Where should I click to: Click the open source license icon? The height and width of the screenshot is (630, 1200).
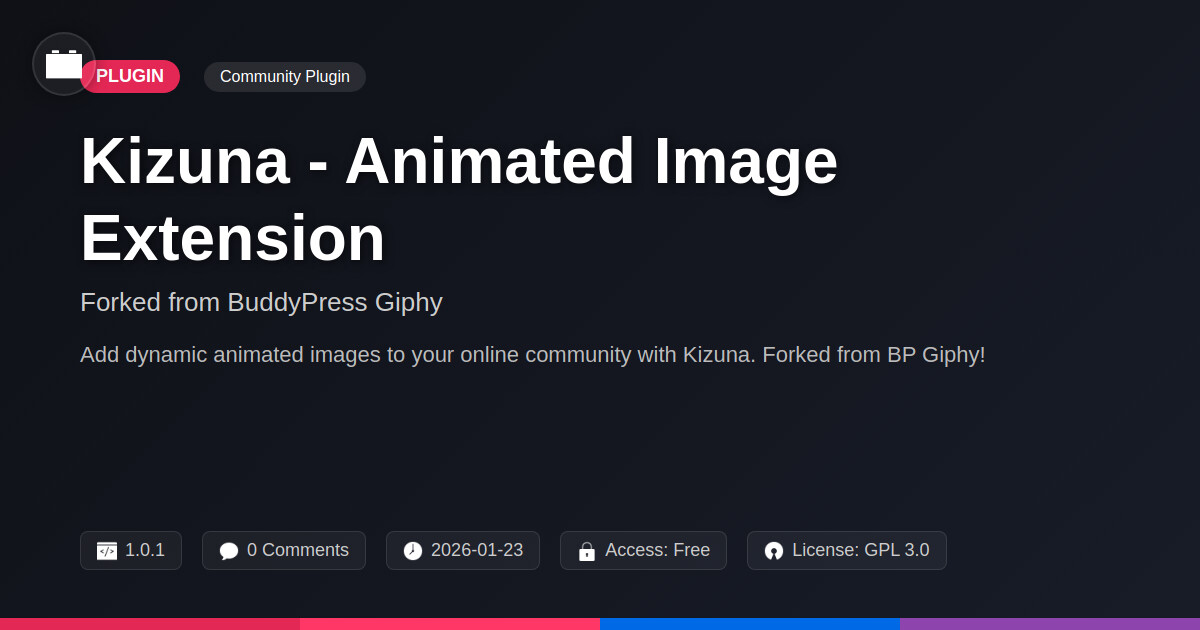774,551
